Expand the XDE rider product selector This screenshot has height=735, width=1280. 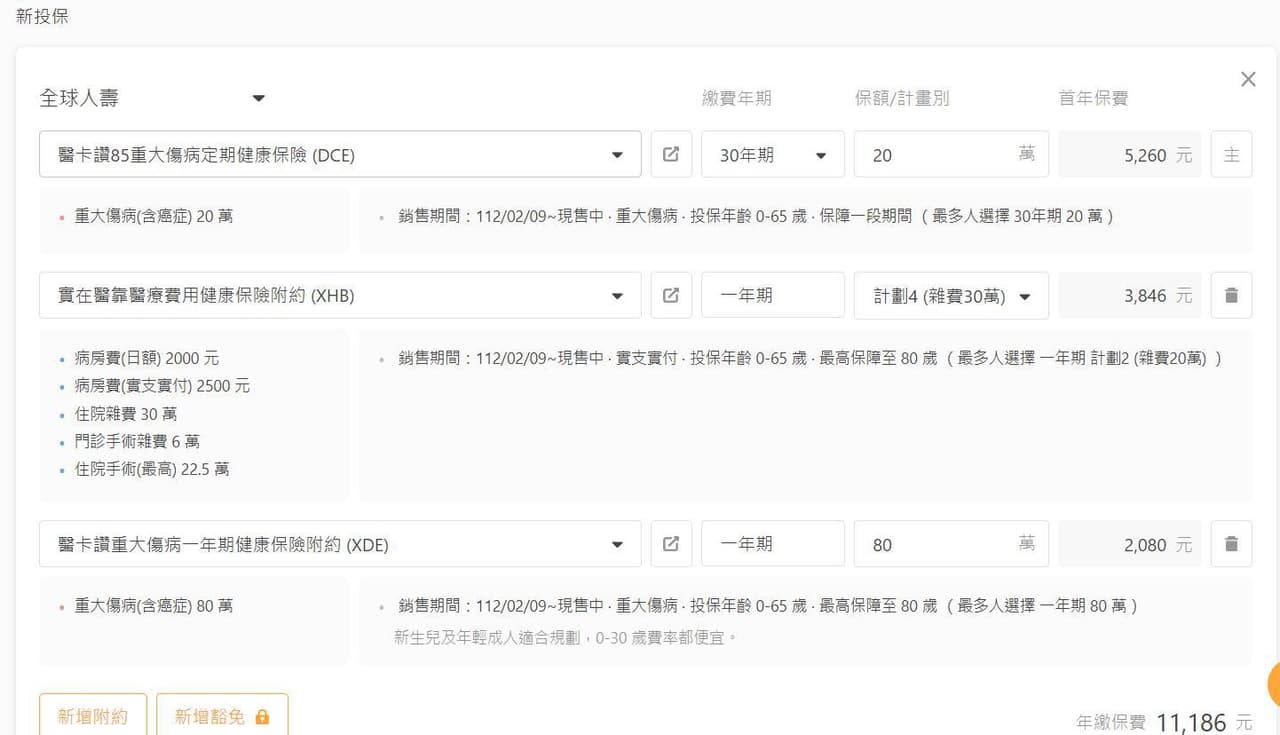(x=617, y=545)
